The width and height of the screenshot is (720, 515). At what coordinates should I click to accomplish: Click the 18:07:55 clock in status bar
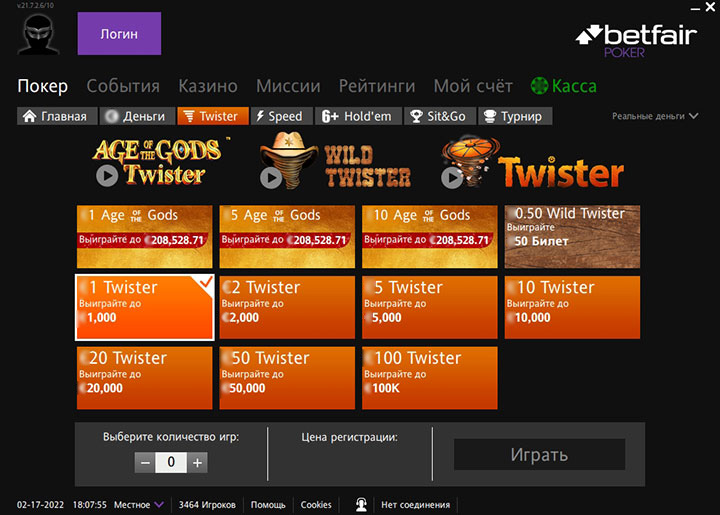coord(90,504)
